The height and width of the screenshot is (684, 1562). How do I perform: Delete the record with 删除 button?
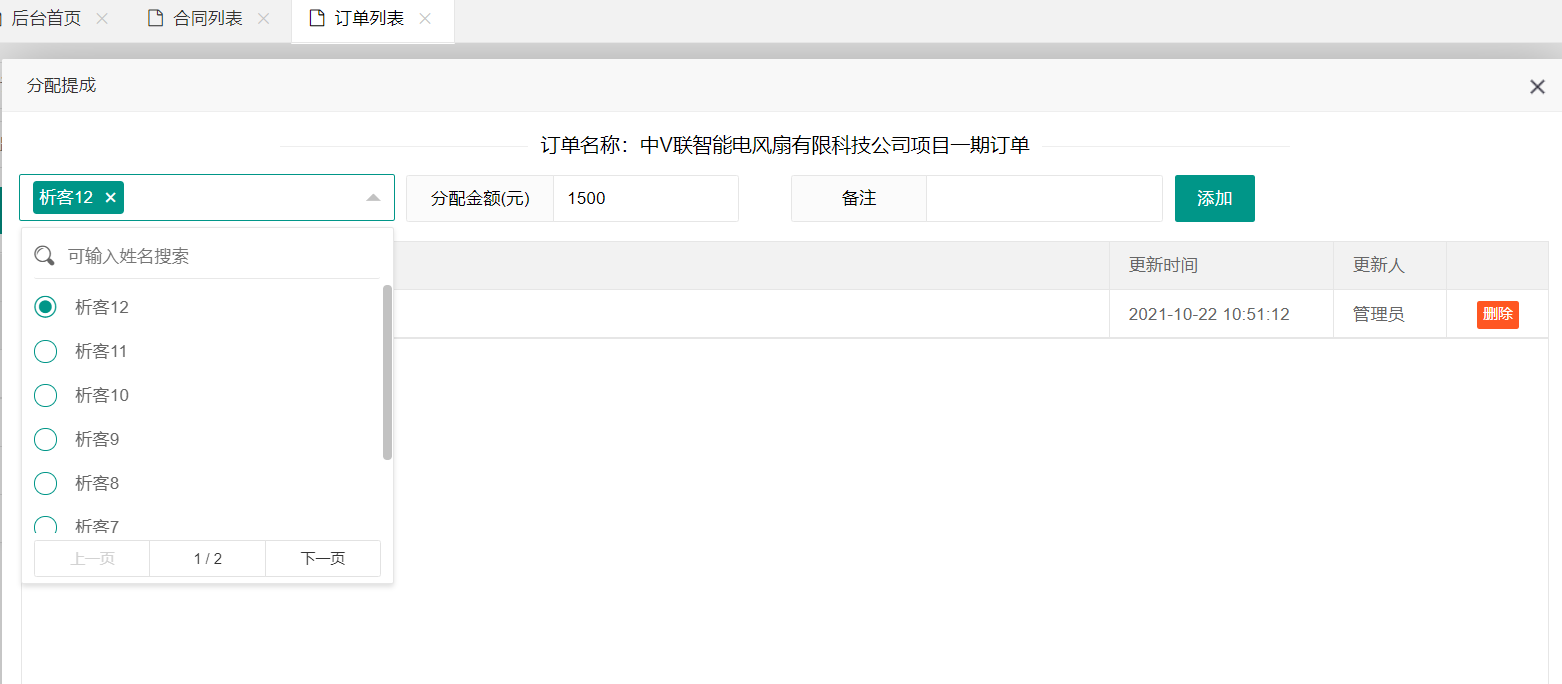coord(1497,314)
